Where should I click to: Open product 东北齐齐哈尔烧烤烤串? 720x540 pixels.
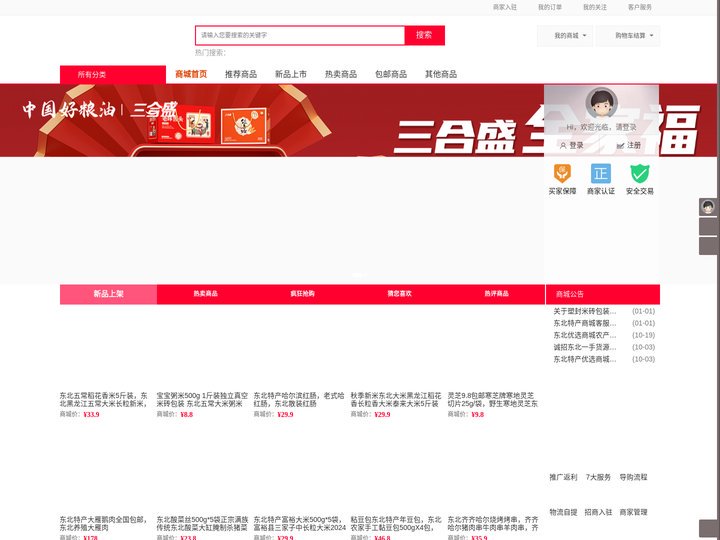[493, 524]
